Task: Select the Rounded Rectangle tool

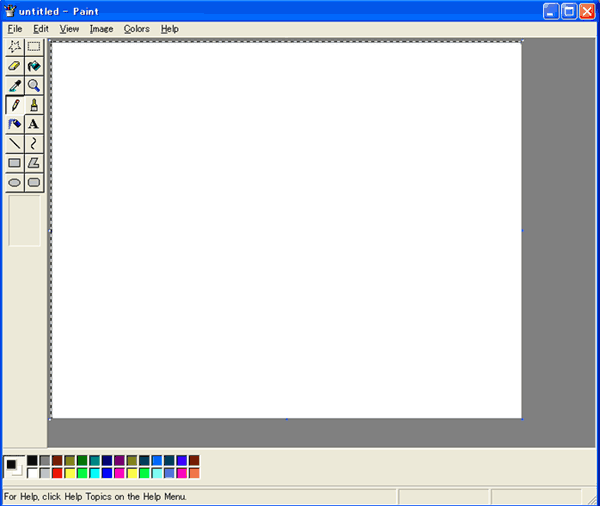Action: 34,183
